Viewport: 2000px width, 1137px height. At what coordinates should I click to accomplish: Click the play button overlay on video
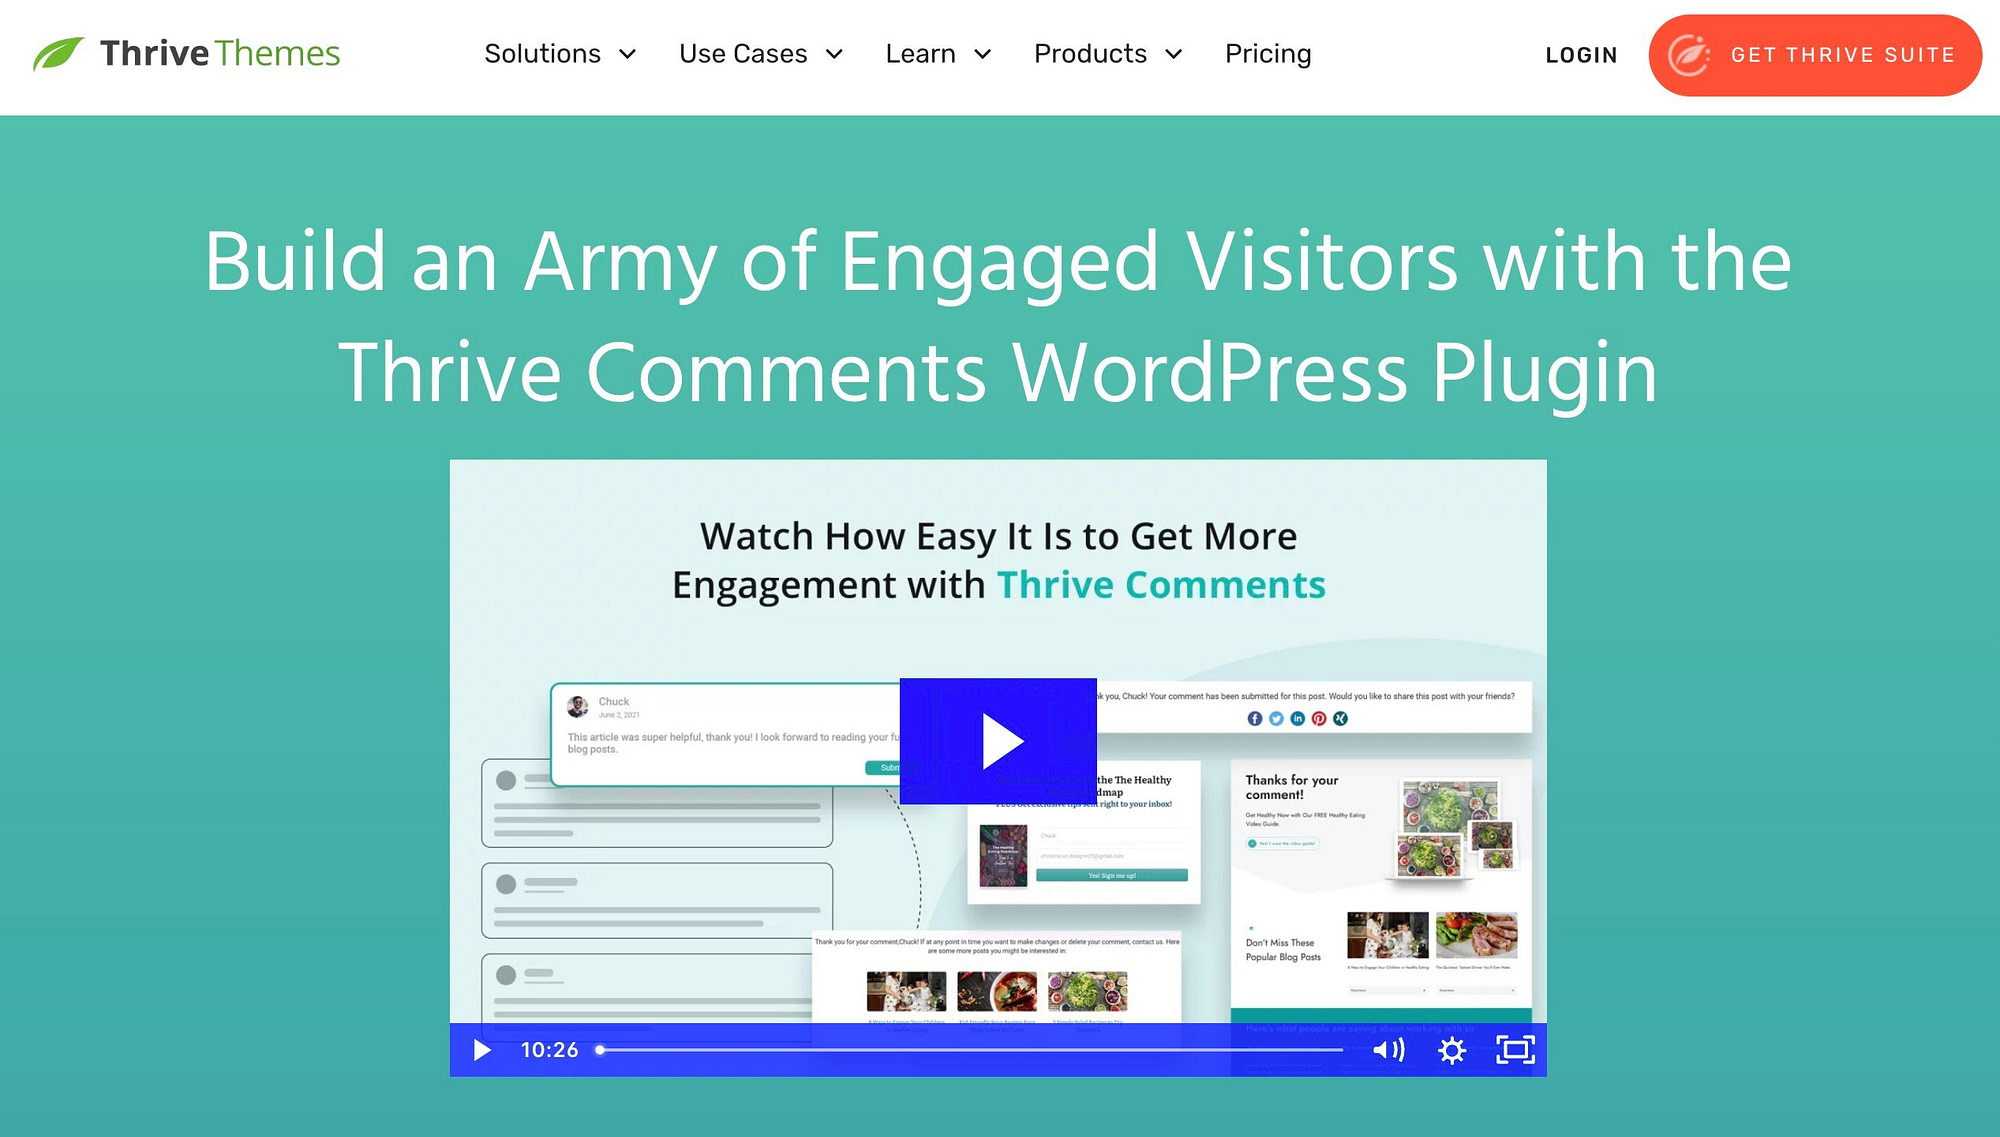coord(999,740)
